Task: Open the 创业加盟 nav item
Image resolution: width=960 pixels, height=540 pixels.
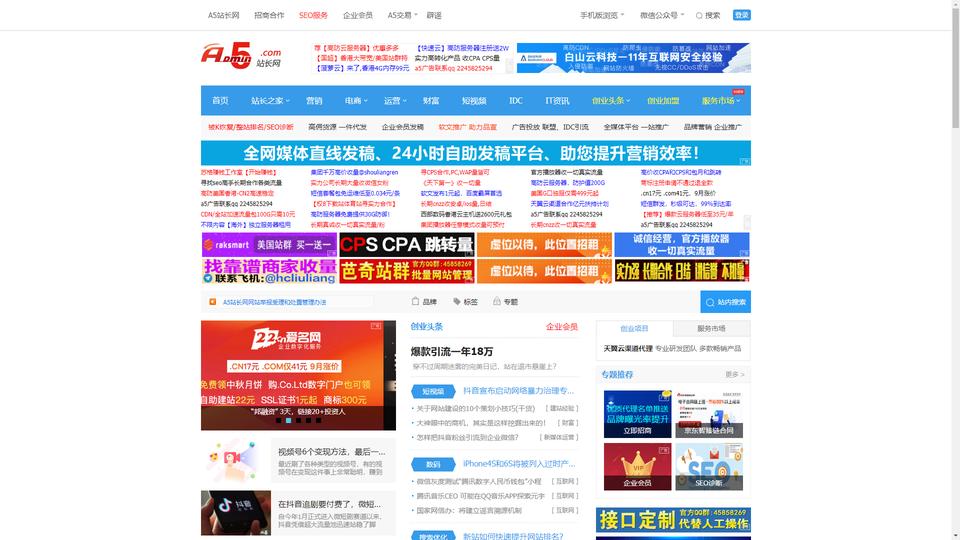Action: [663, 100]
